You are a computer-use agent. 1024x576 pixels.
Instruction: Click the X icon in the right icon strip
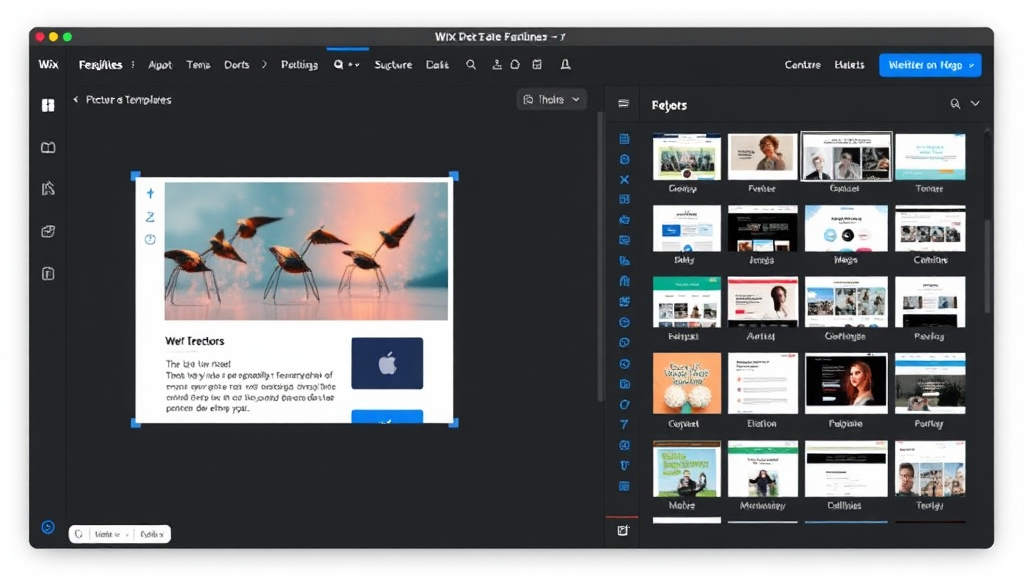[624, 179]
